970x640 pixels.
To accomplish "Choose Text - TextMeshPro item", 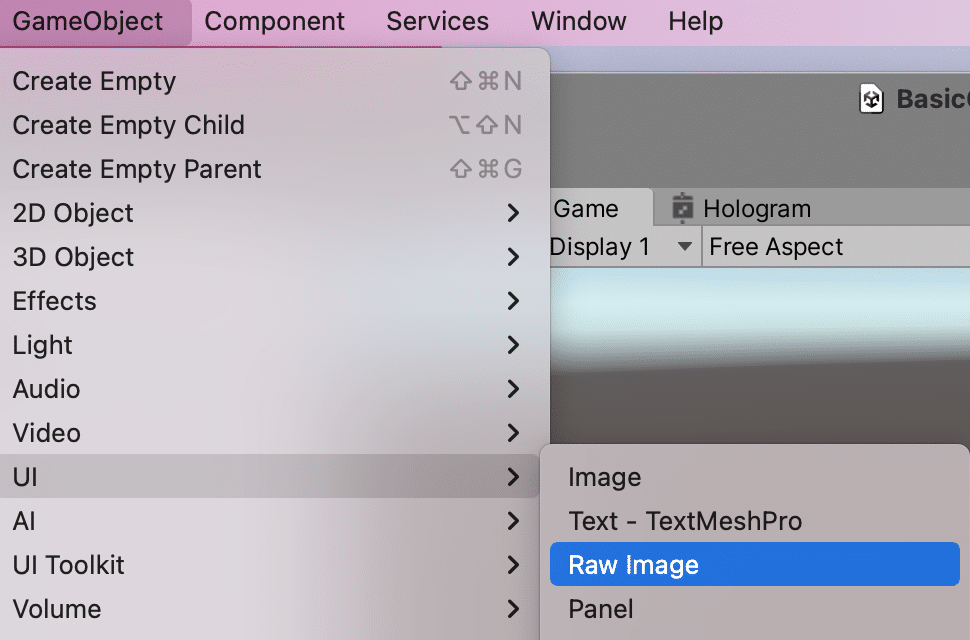I will pyautogui.click(x=685, y=521).
